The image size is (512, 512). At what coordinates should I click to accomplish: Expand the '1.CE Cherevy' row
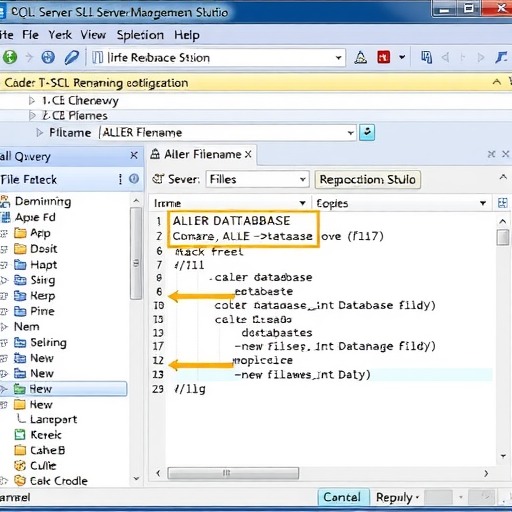click(32, 100)
